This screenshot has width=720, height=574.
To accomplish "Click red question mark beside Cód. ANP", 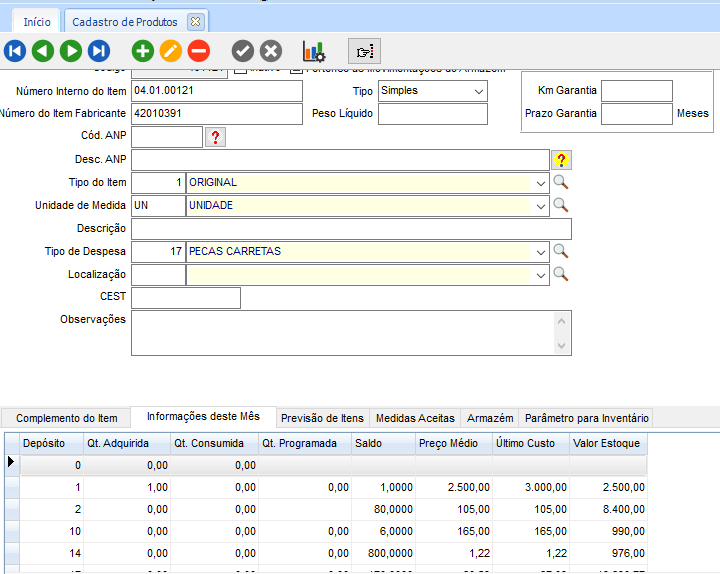I will 215,137.
